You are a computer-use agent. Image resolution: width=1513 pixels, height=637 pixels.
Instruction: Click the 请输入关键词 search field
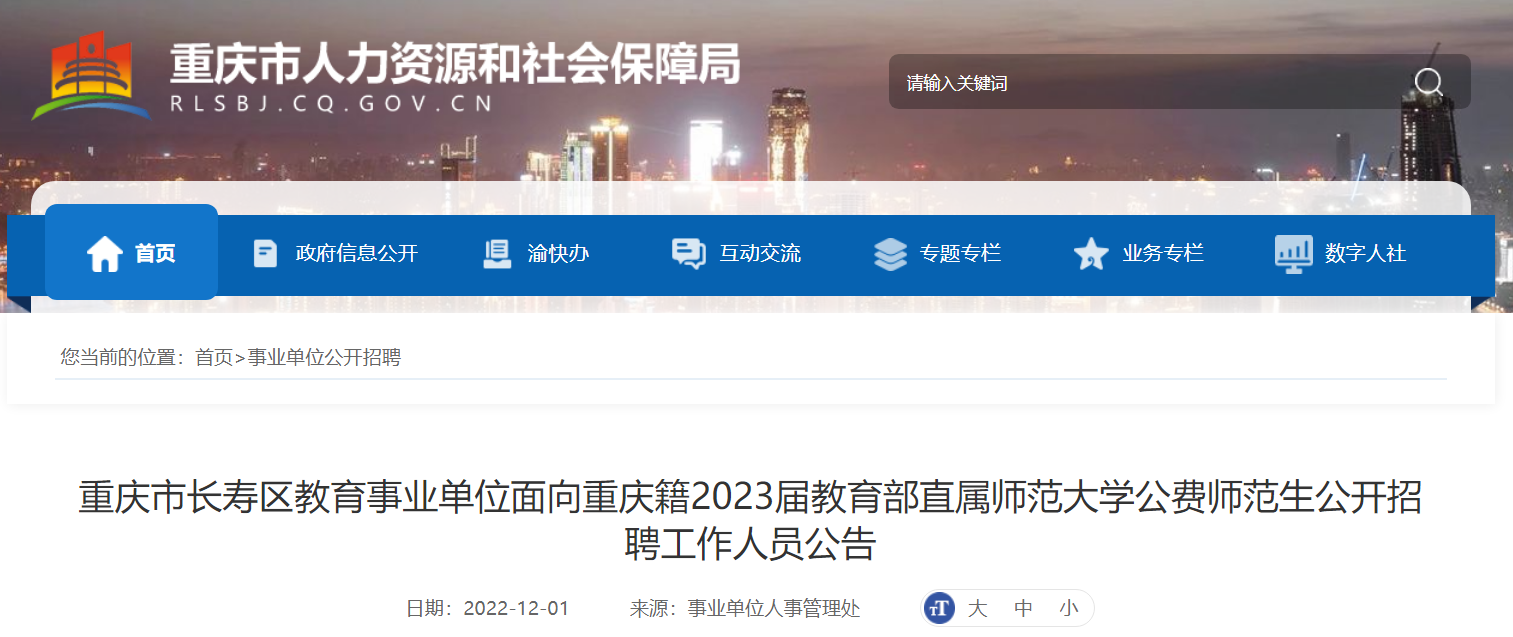click(1150, 82)
